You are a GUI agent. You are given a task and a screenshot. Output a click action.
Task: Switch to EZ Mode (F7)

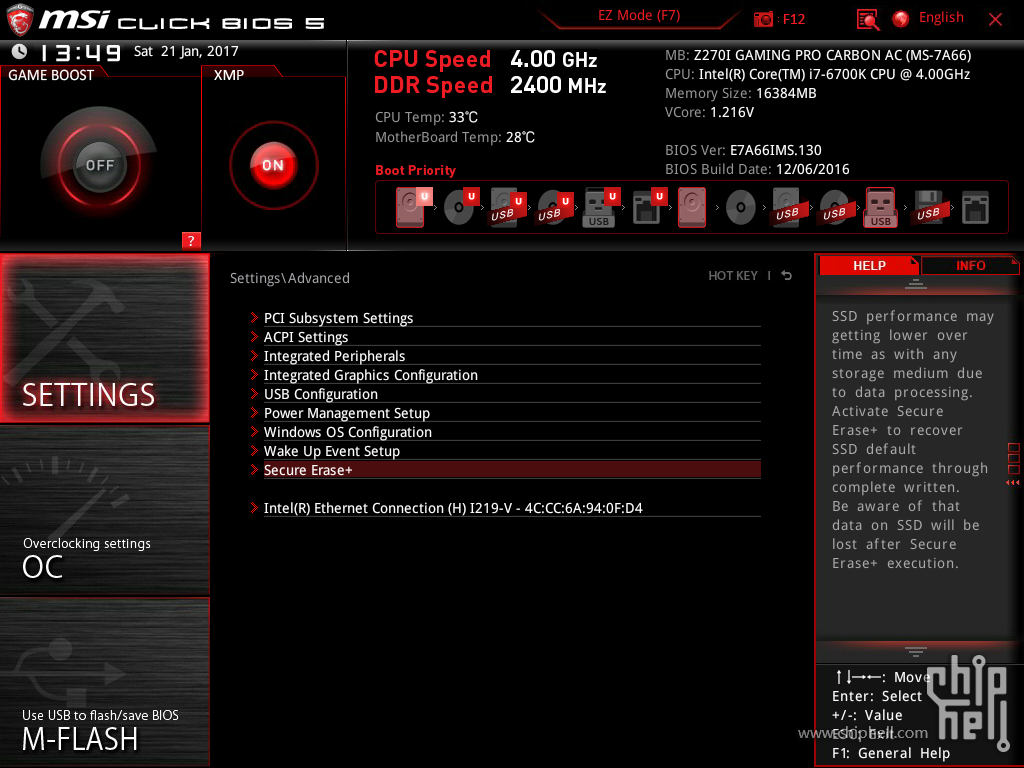click(x=639, y=15)
